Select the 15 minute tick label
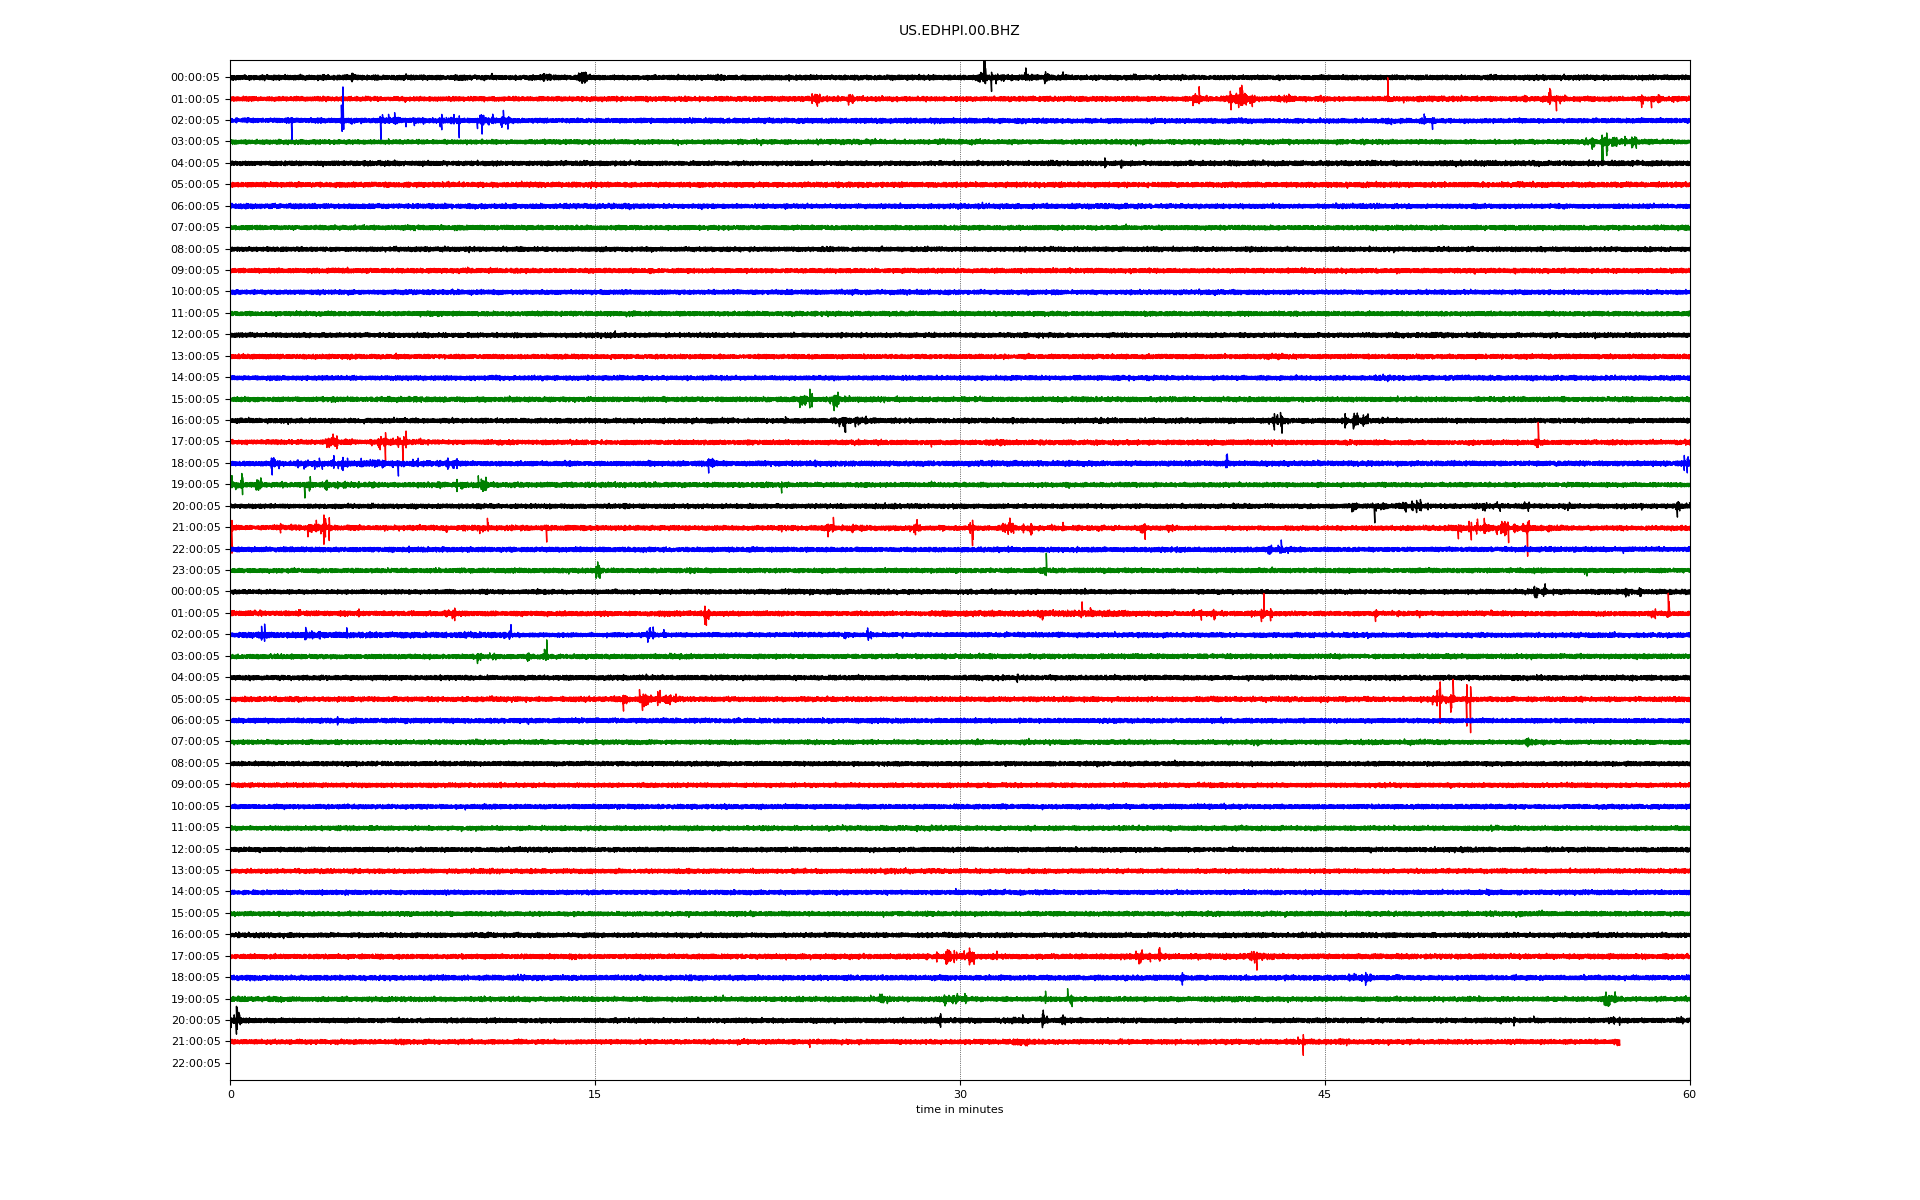 click(x=595, y=1094)
